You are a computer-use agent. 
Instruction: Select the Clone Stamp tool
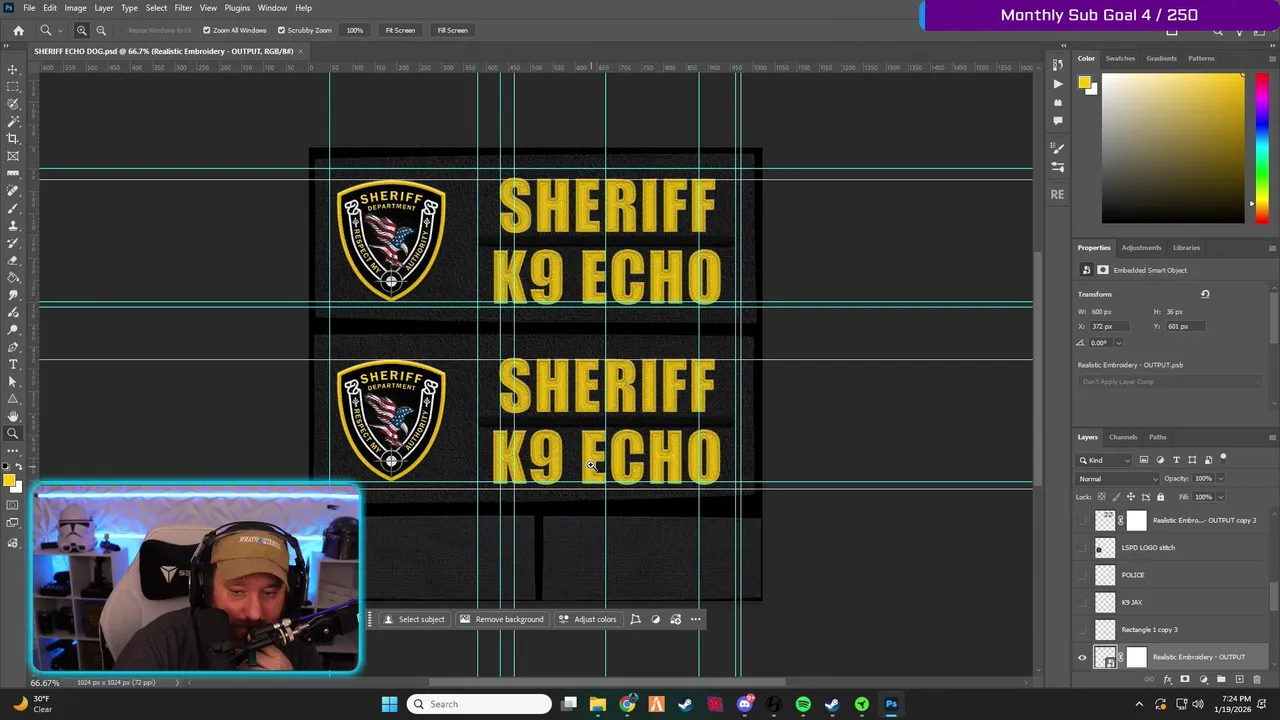click(13, 225)
